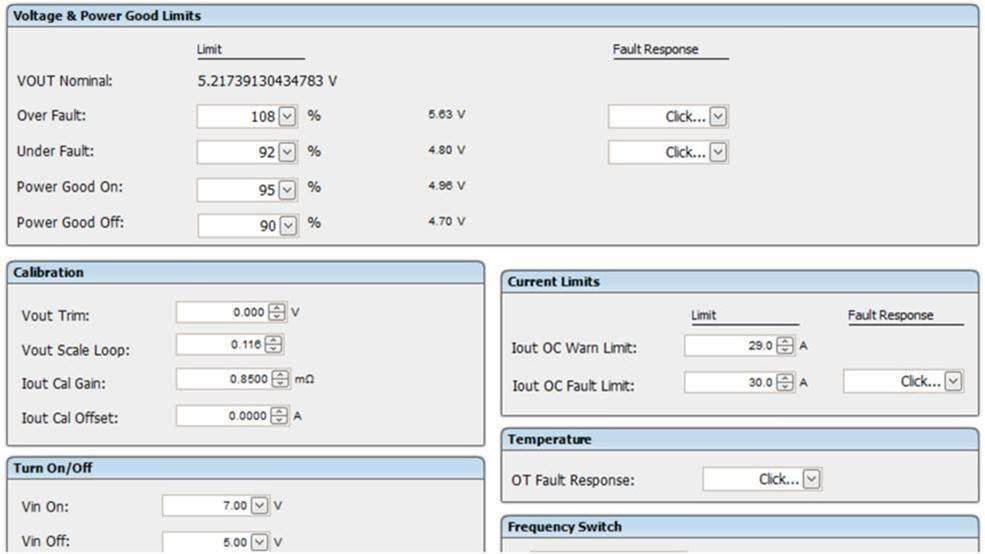Open the Over Fault limit dropdown
Image resolution: width=985 pixels, height=554 pixels.
click(287, 117)
